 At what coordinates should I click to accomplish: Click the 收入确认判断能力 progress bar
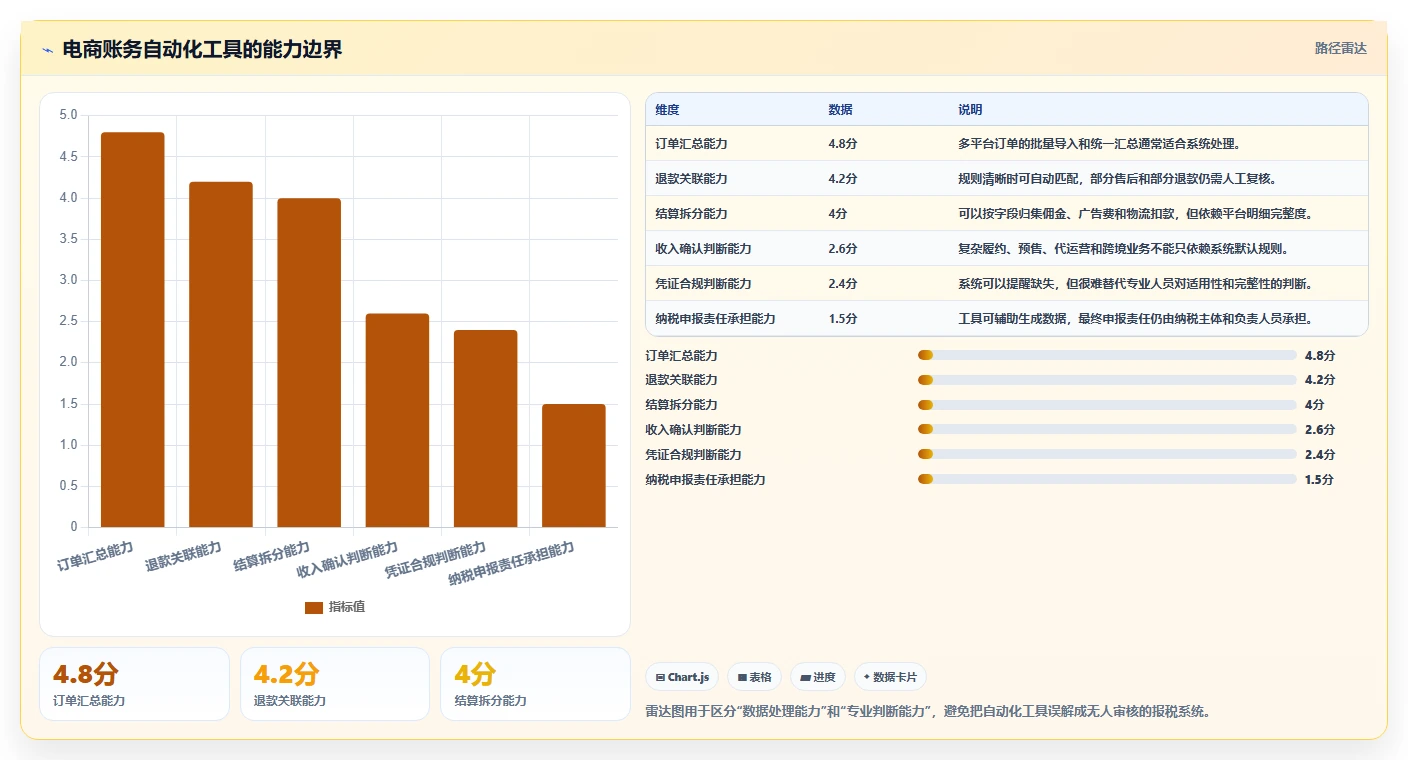pyautogui.click(x=1107, y=430)
